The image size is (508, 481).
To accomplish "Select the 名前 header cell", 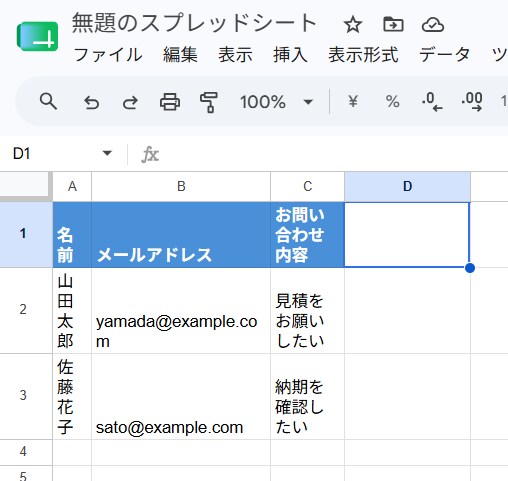I will (72, 234).
